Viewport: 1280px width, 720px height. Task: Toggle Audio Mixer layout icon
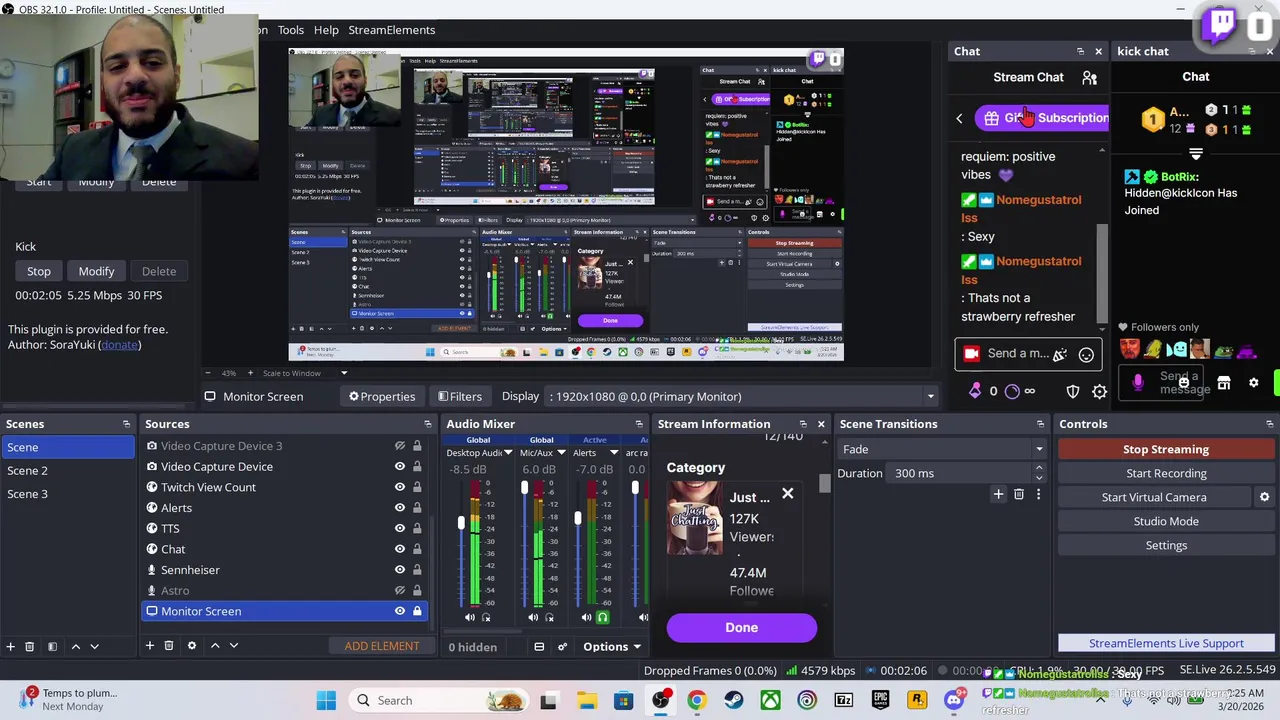click(539, 647)
